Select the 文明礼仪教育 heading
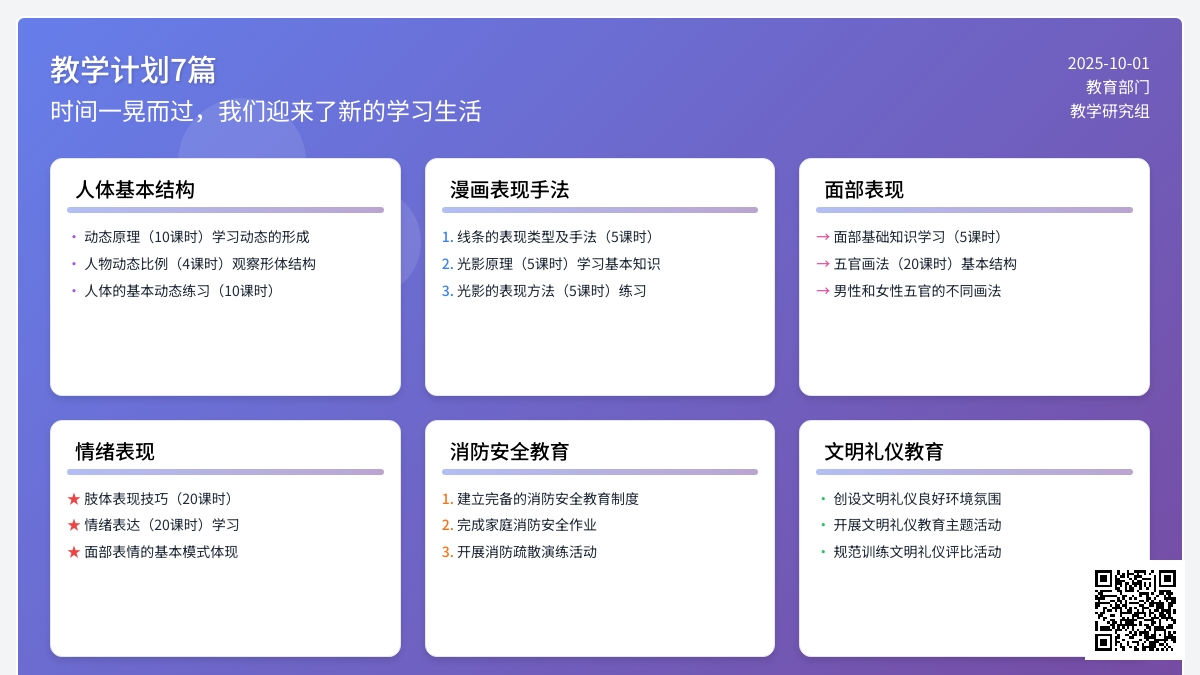Screen dimensions: 1200x675 pos(884,451)
